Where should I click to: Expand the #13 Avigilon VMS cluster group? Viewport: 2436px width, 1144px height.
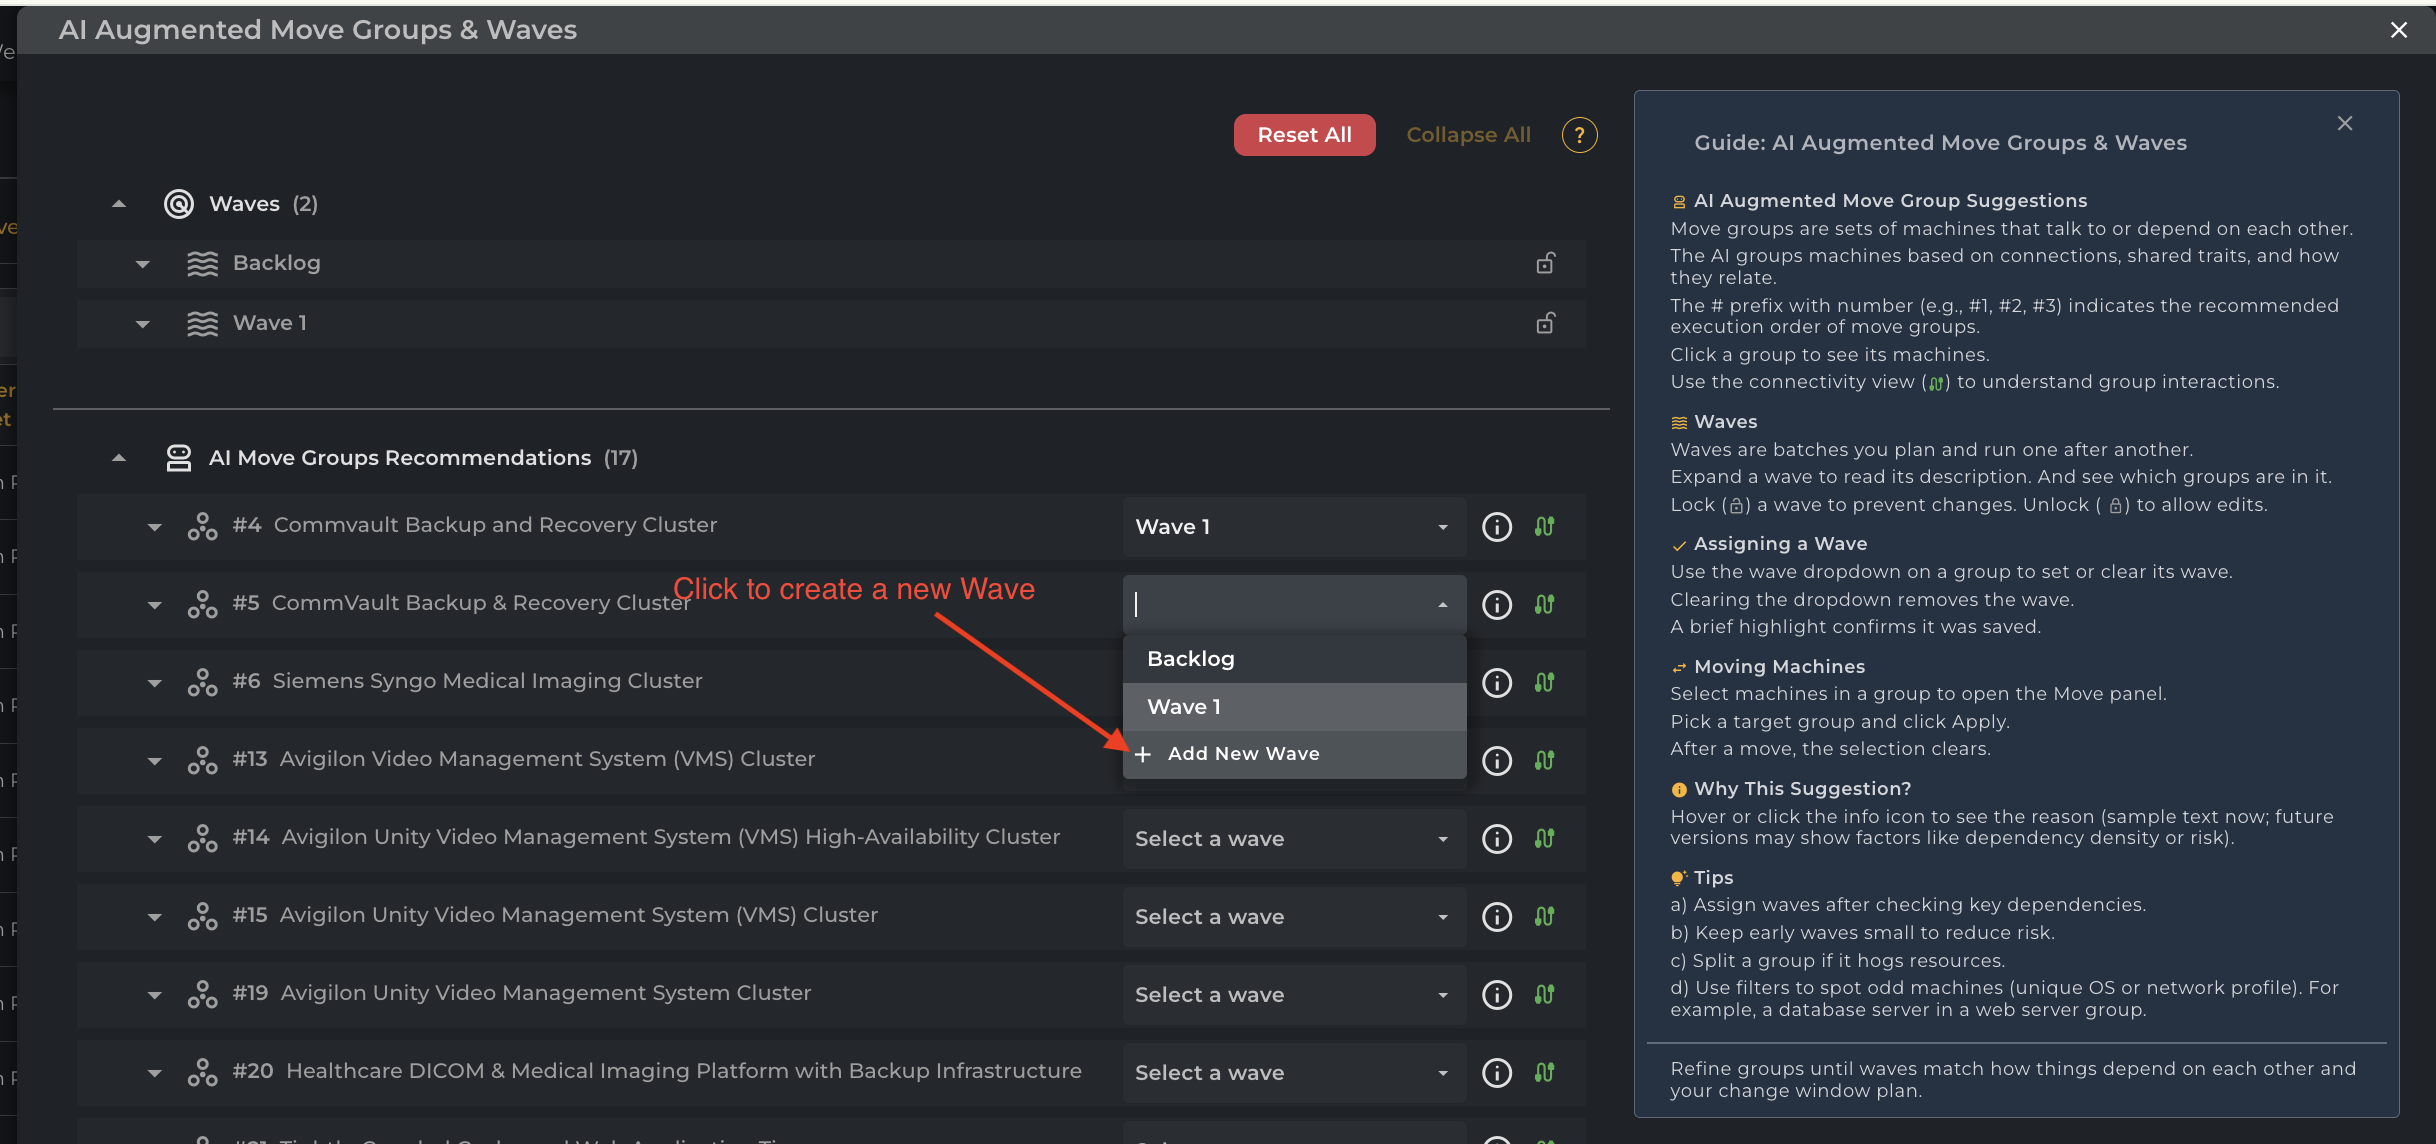coord(154,761)
